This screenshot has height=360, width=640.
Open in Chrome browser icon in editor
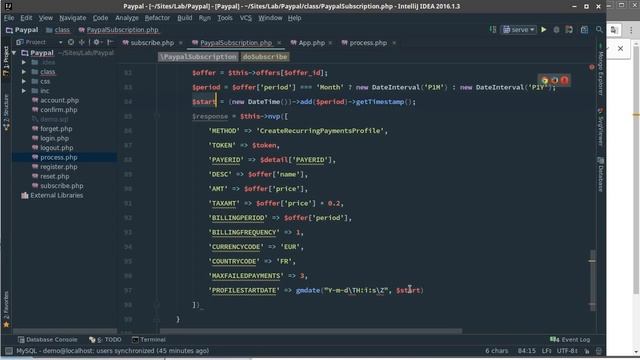point(545,80)
